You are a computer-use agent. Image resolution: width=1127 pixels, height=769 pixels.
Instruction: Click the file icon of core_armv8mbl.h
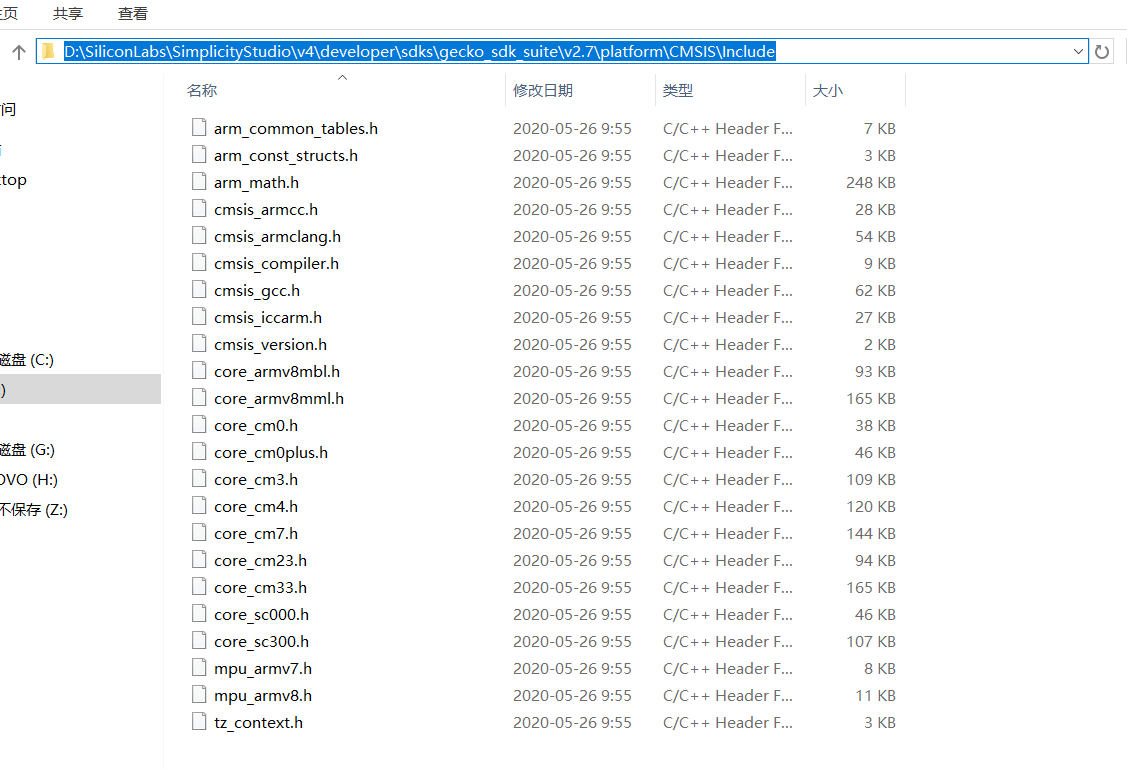(x=199, y=371)
